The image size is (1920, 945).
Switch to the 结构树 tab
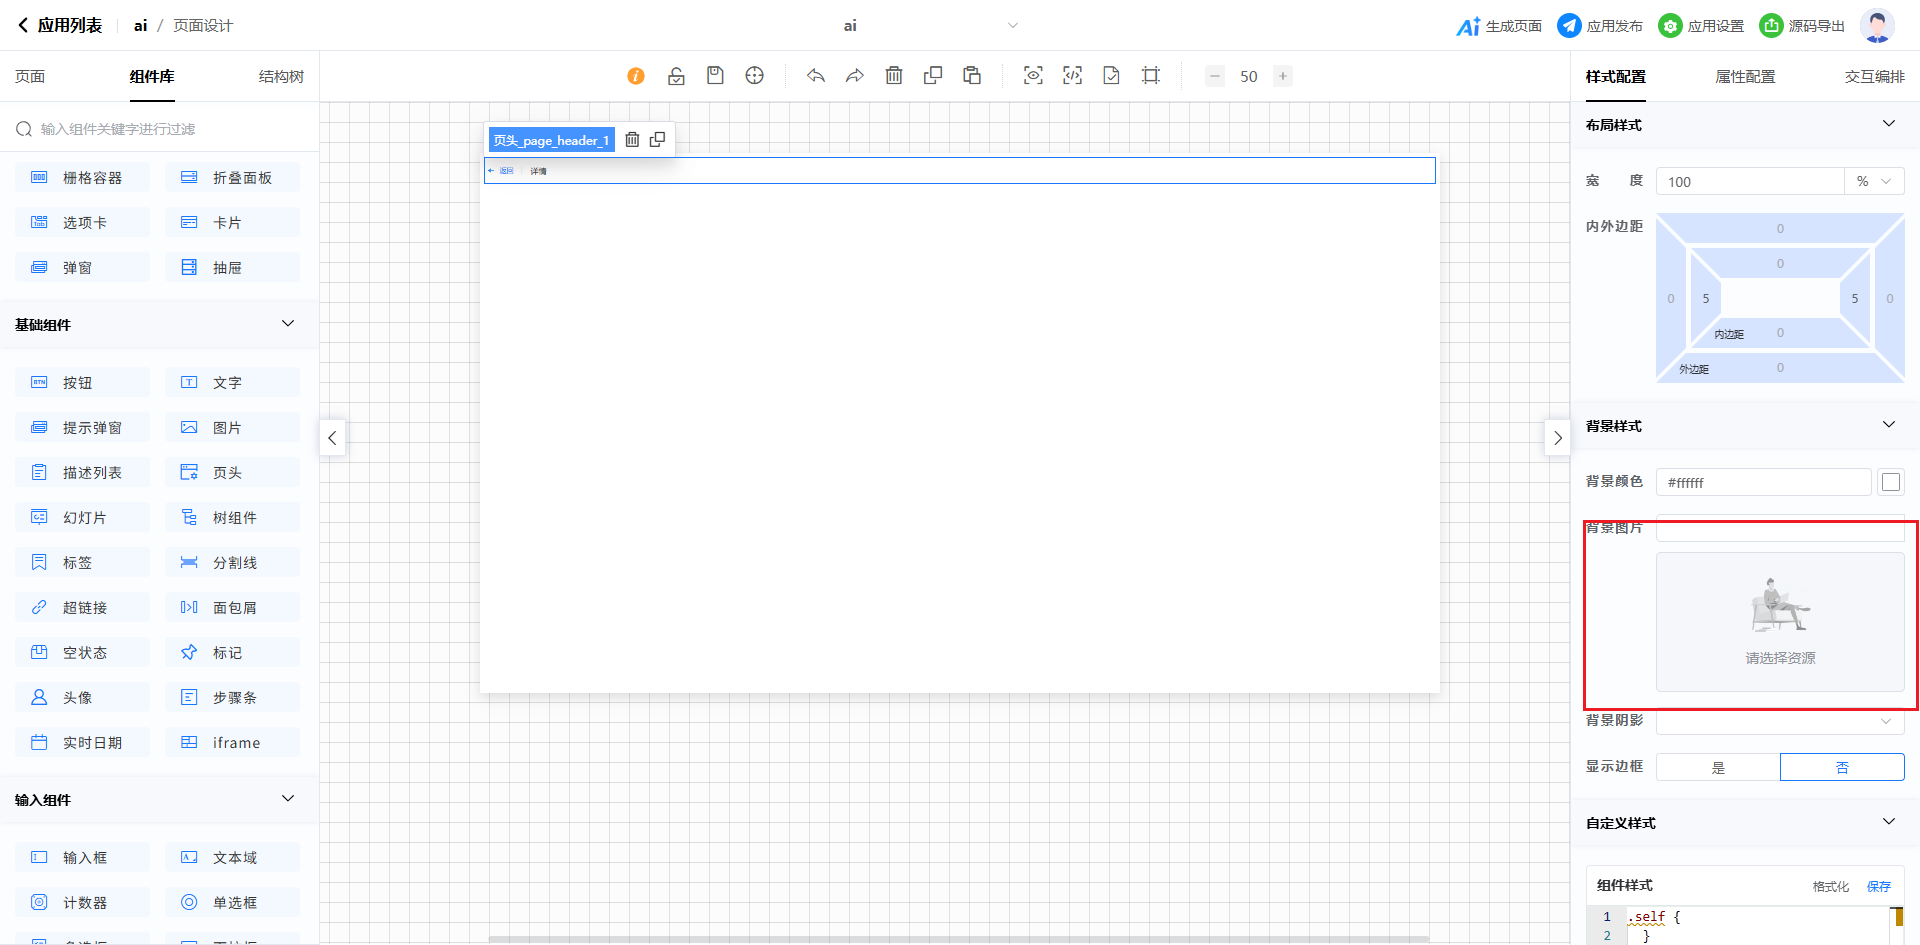(x=281, y=77)
